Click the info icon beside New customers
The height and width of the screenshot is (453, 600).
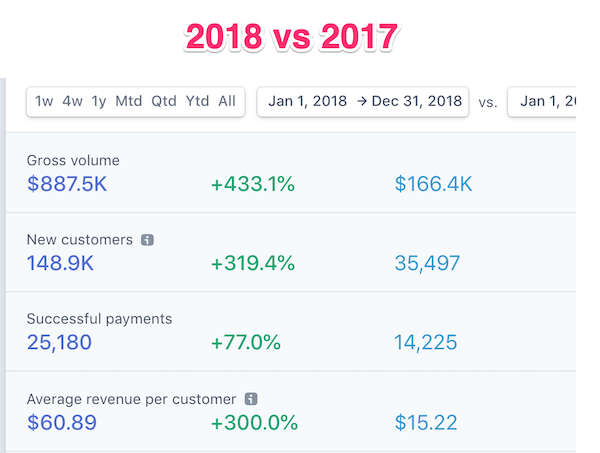(147, 240)
